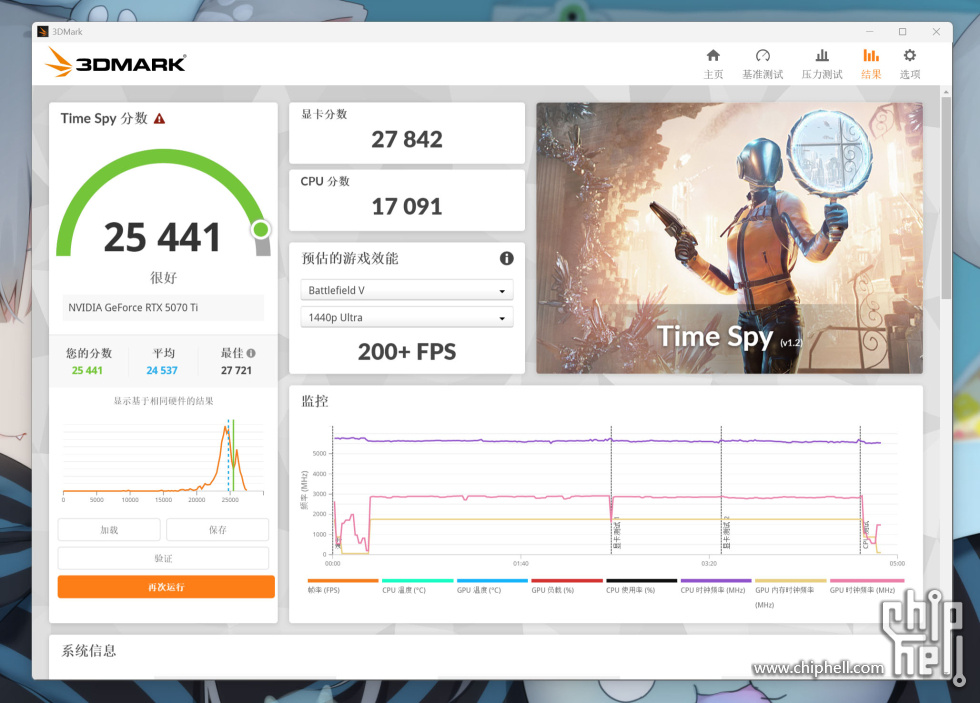Close the 3DMark window
Viewport: 980px width, 703px height.
[936, 31]
